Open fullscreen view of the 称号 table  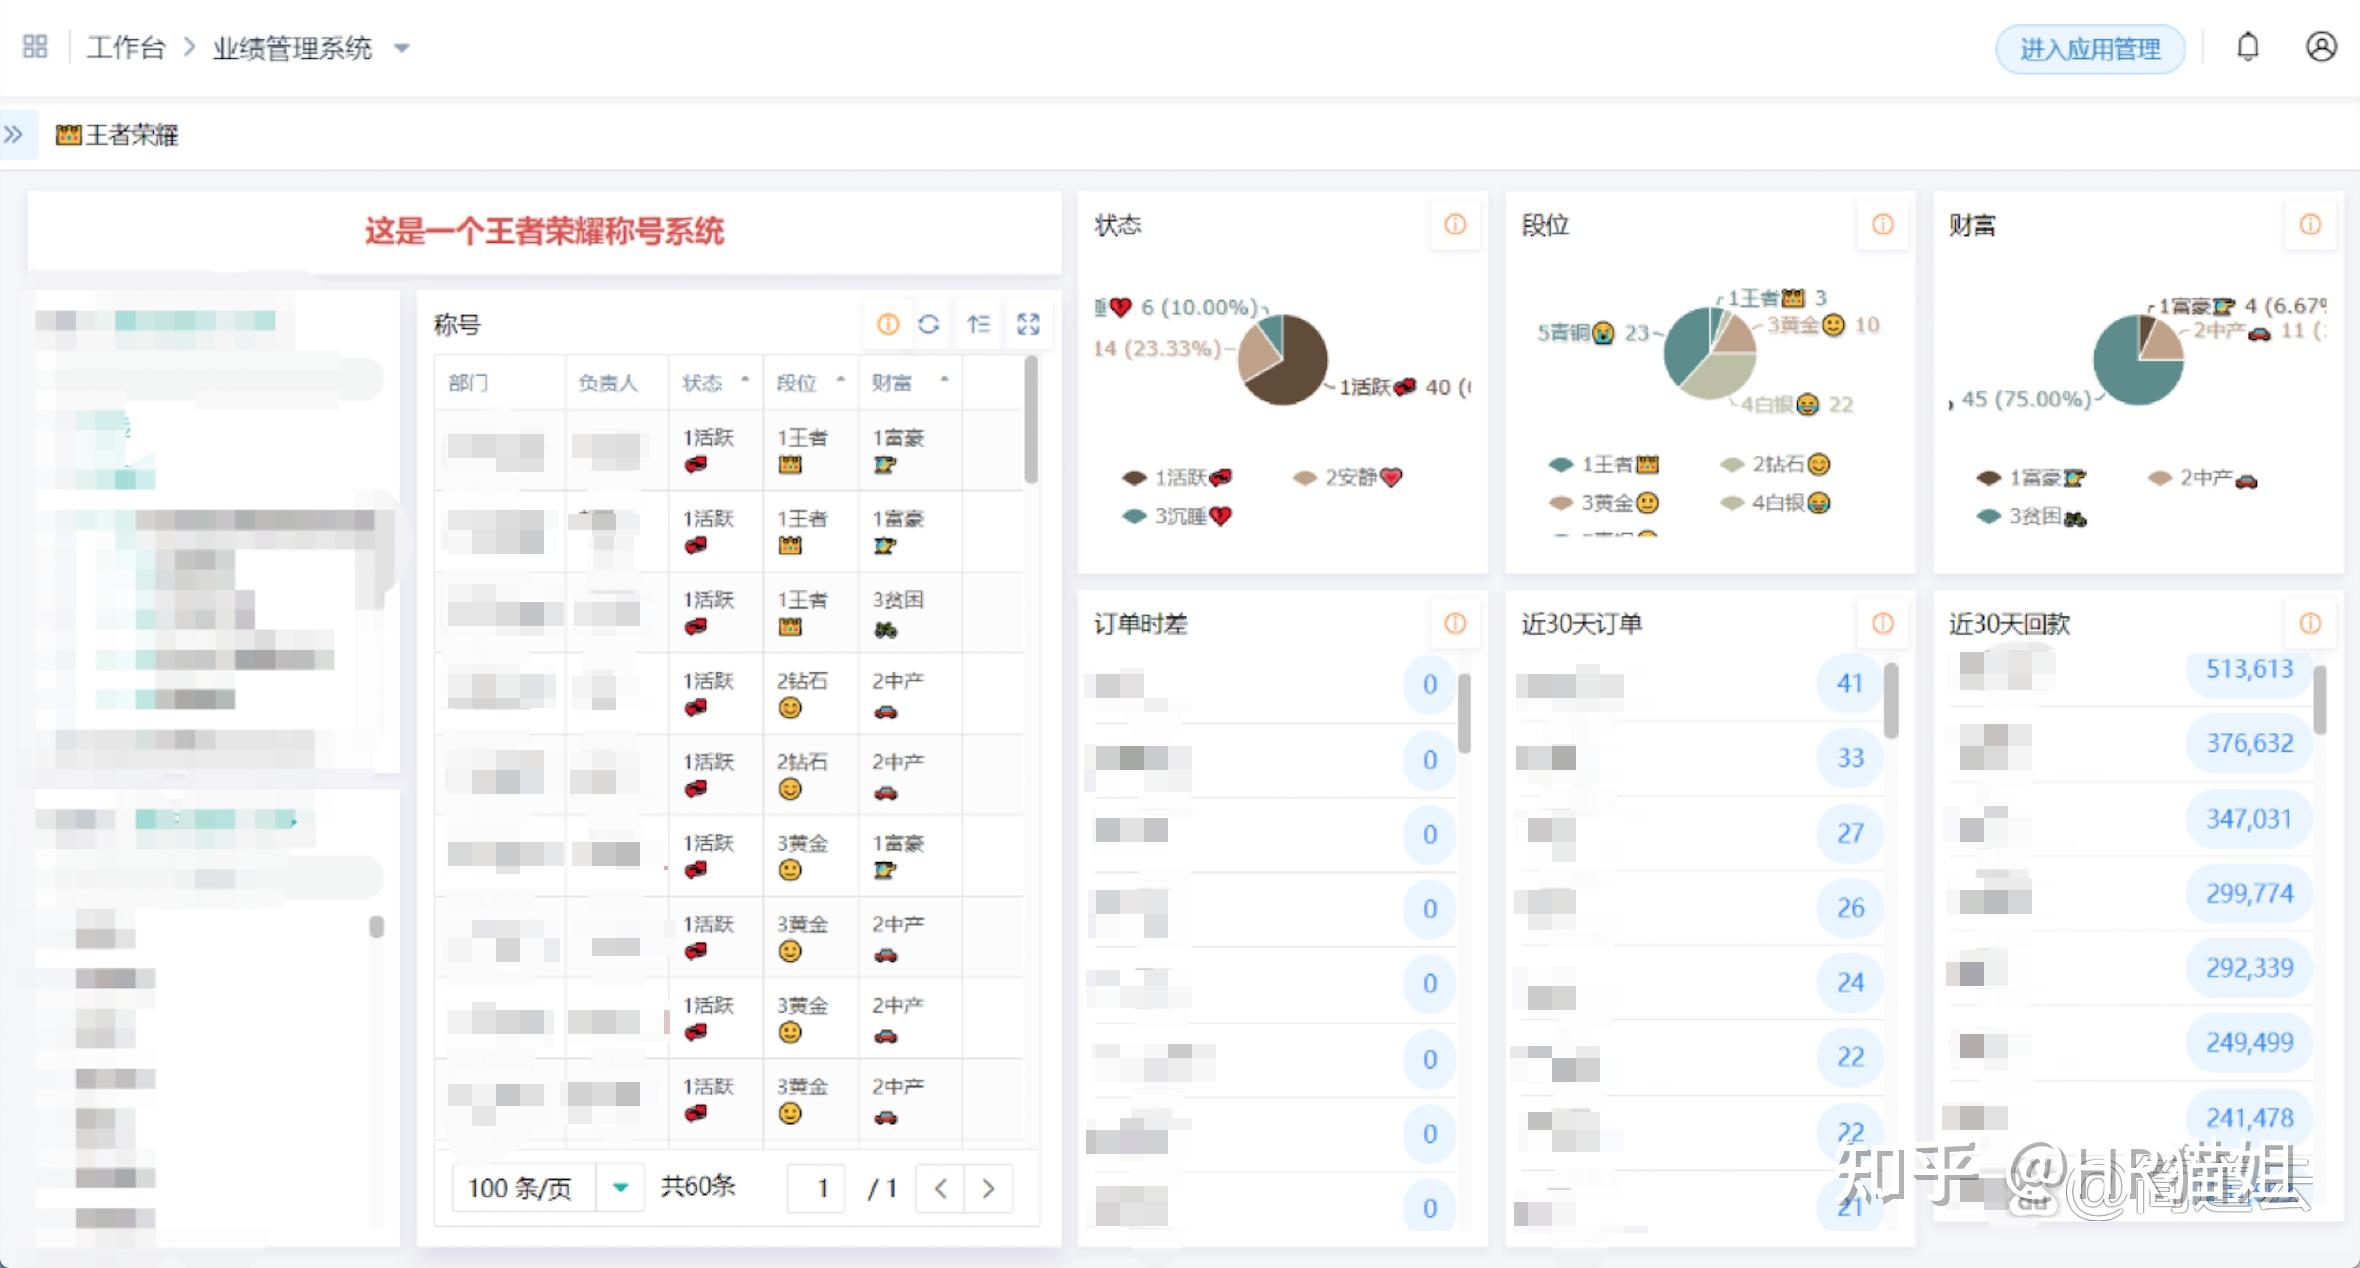click(x=1029, y=324)
